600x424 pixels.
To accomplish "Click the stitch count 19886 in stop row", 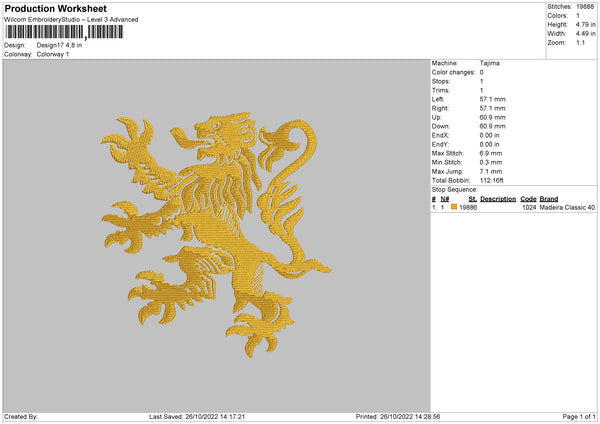I will click(x=468, y=207).
